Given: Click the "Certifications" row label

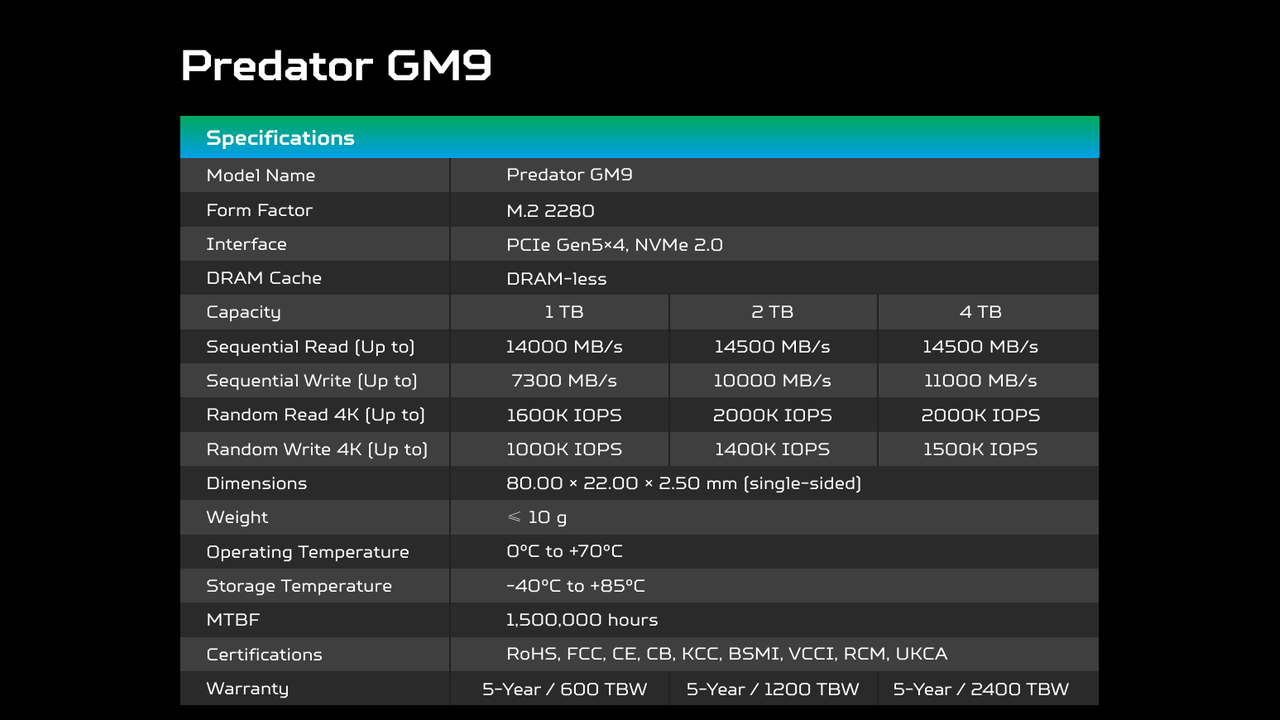Looking at the screenshot, I should [x=264, y=654].
